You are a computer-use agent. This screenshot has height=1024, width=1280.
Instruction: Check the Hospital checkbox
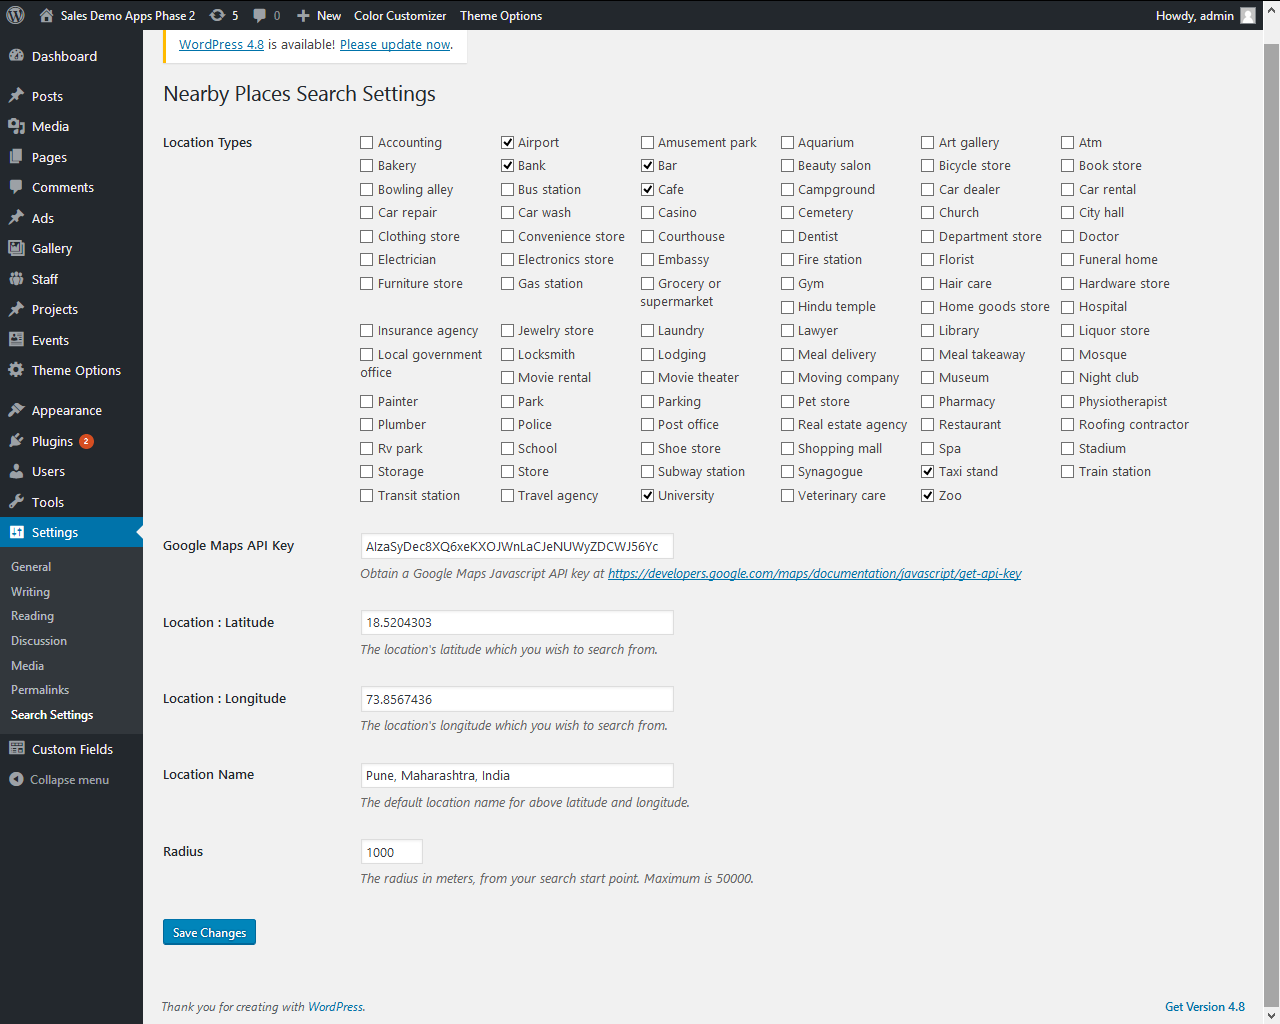point(1068,307)
